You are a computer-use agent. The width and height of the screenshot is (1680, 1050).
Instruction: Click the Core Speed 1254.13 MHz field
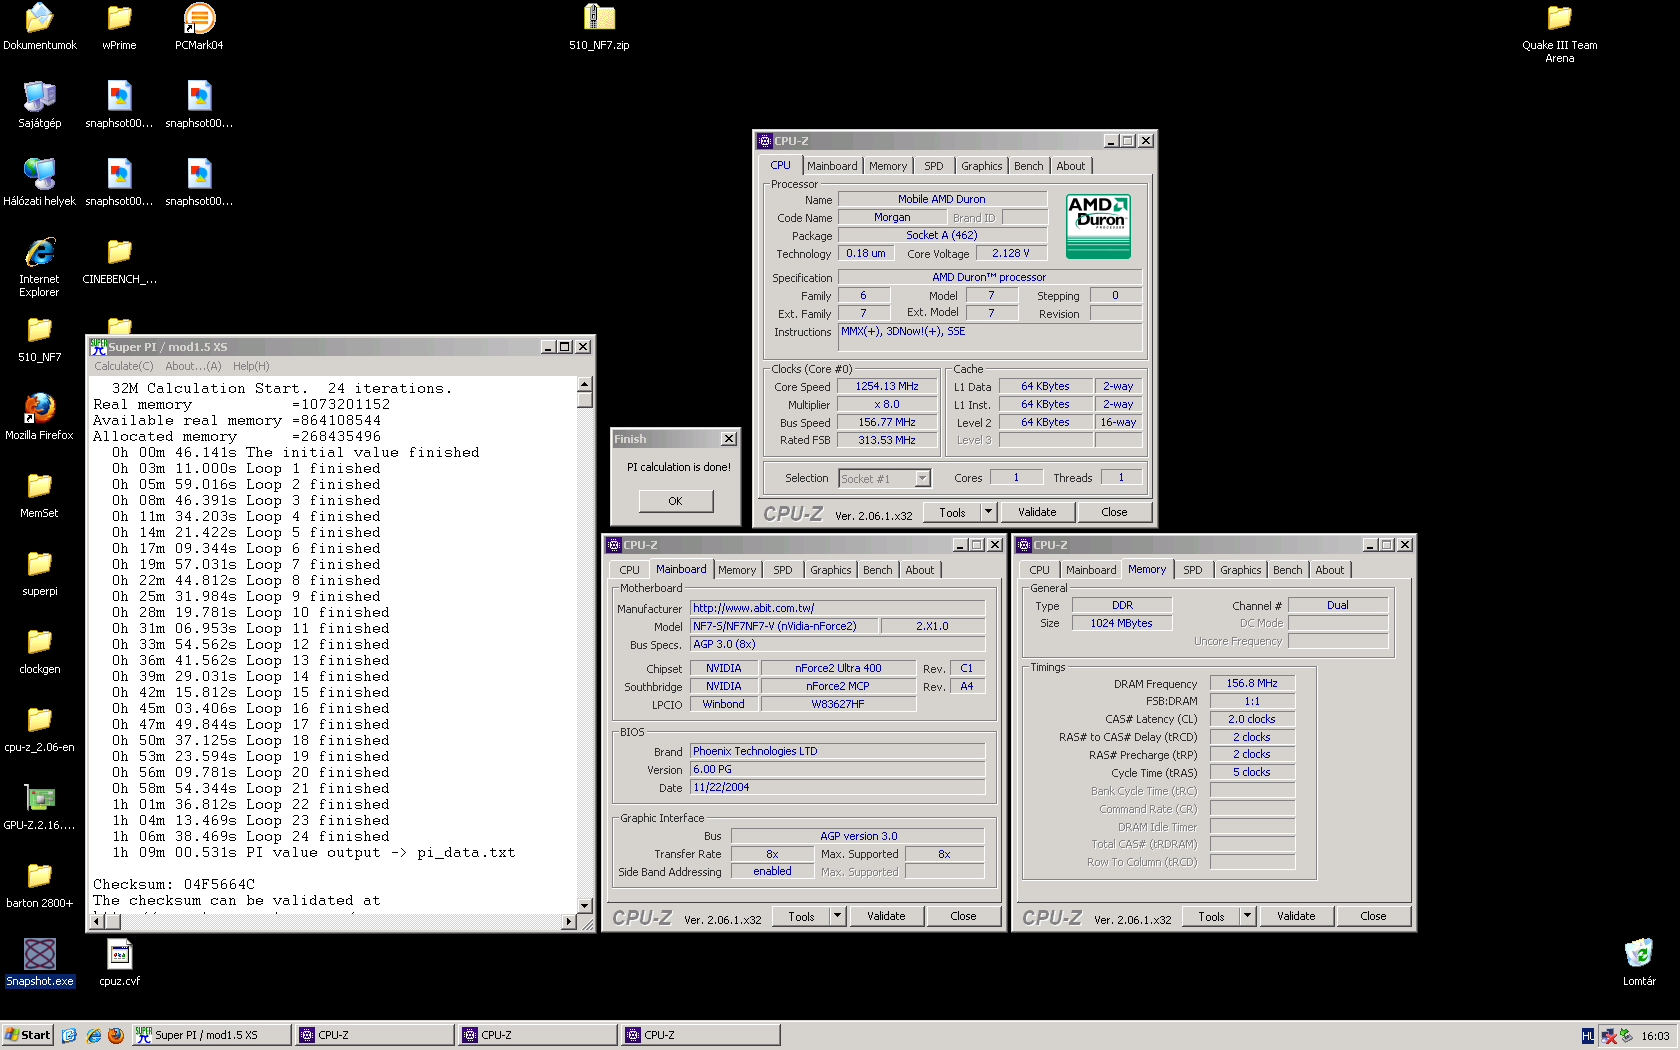click(887, 386)
